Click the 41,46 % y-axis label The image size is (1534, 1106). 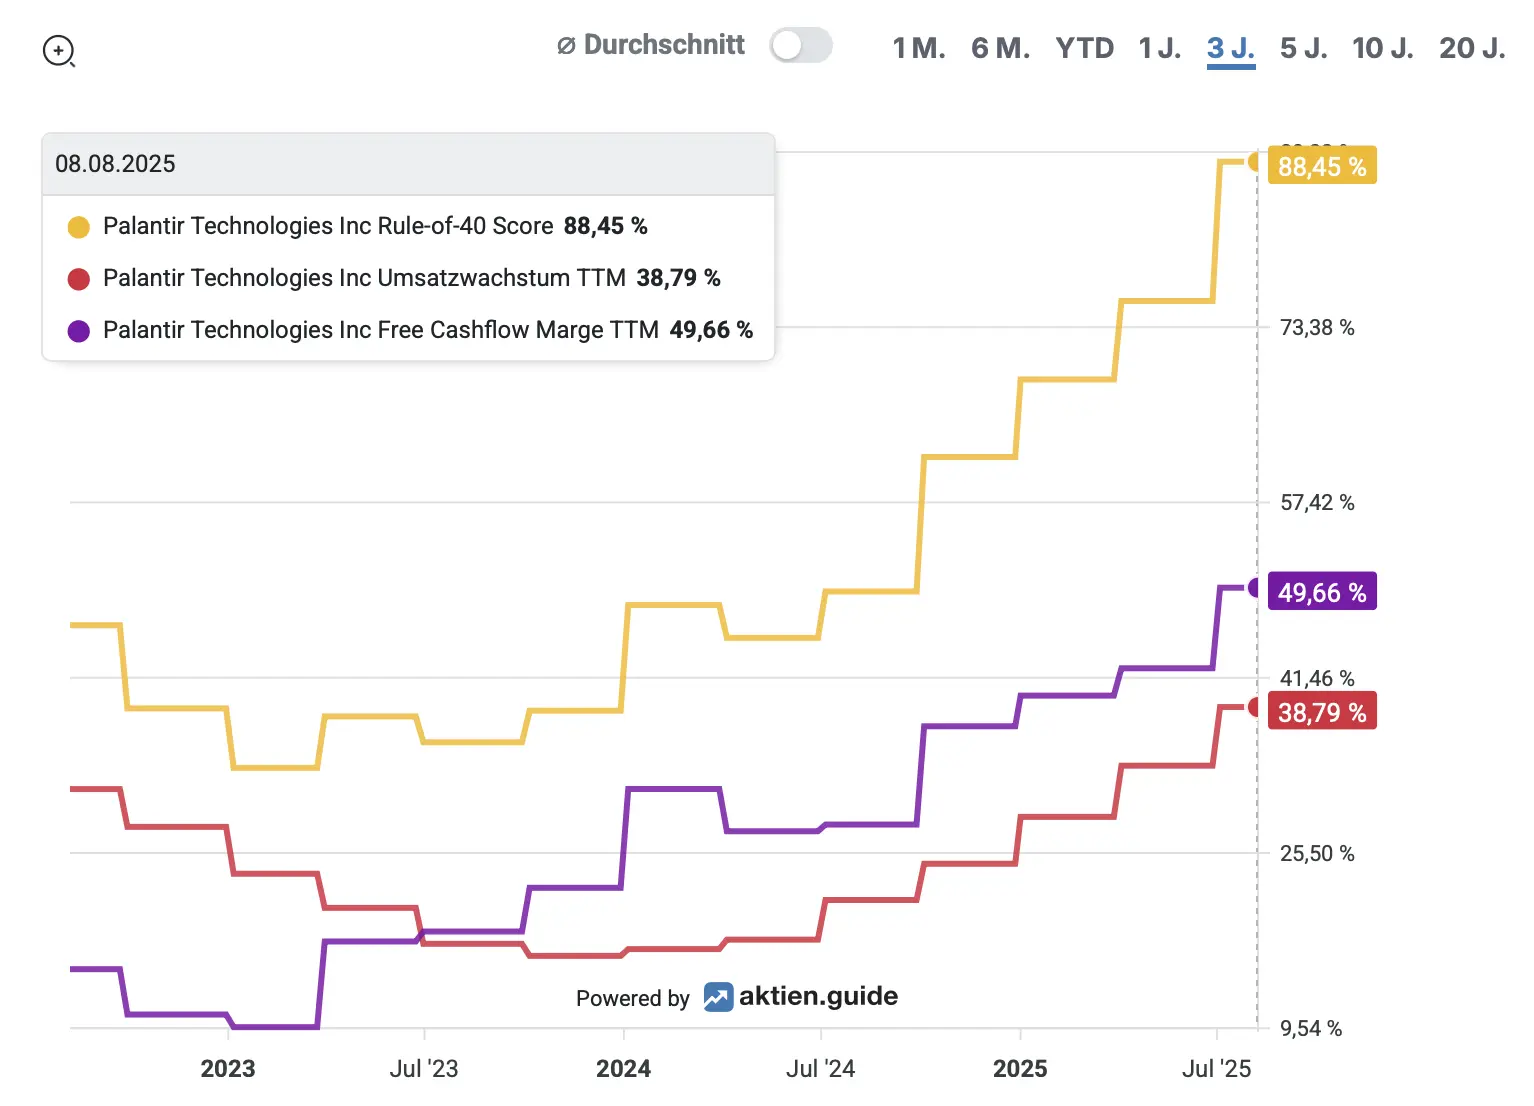pyautogui.click(x=1317, y=678)
